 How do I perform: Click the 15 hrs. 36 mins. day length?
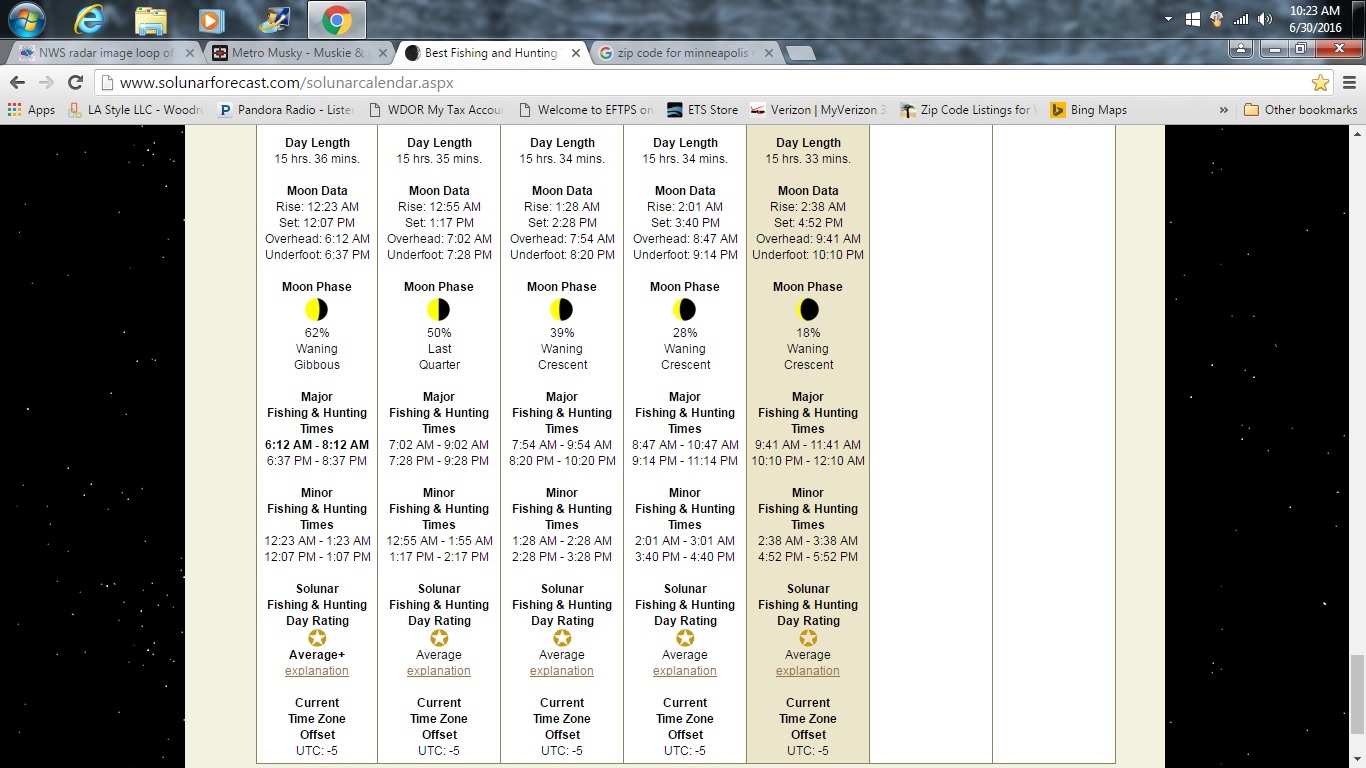click(x=316, y=159)
